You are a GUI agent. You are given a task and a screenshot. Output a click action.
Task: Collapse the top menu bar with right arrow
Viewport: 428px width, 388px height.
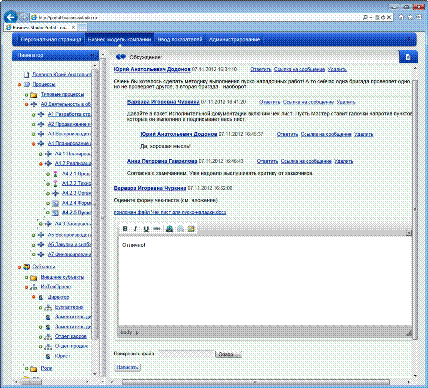pyautogui.click(x=409, y=39)
